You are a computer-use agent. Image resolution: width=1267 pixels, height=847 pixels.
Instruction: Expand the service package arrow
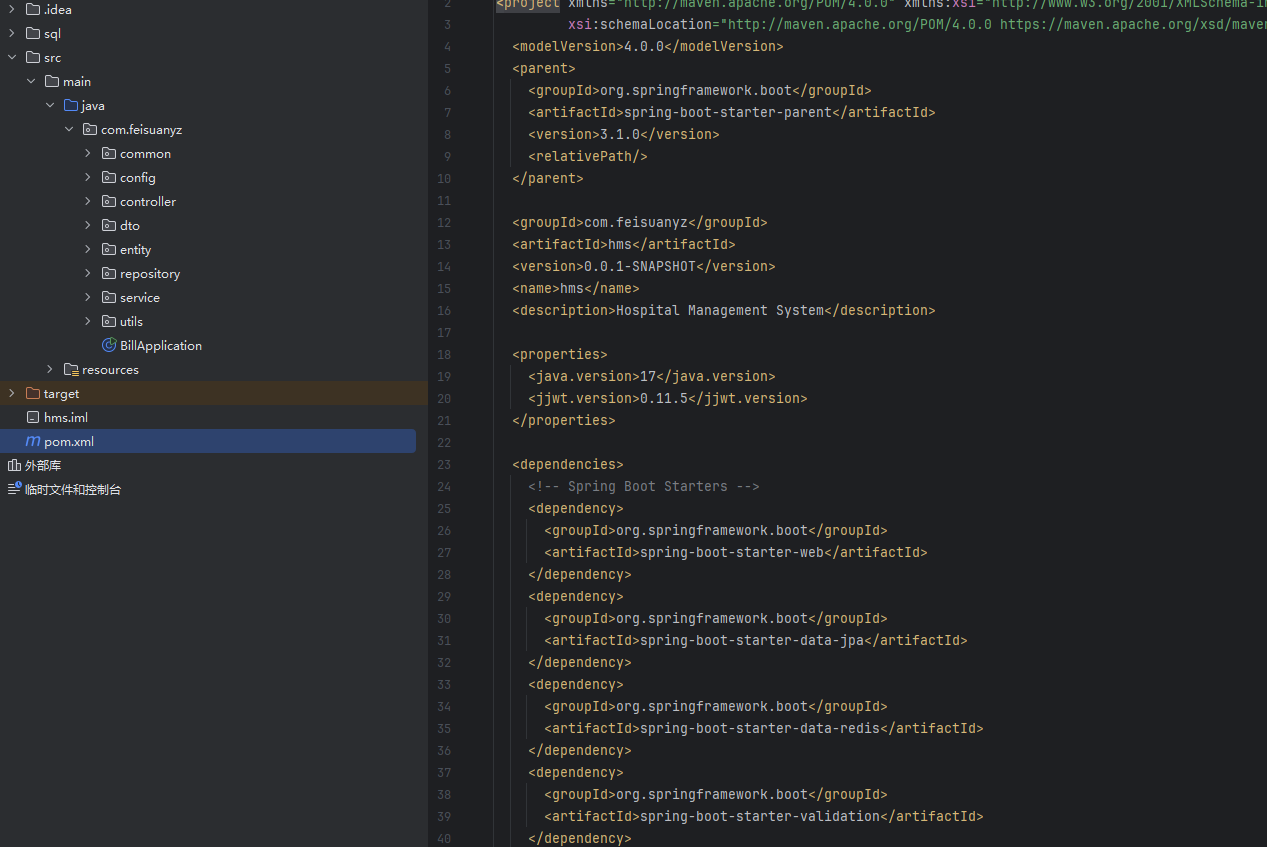pyautogui.click(x=88, y=297)
